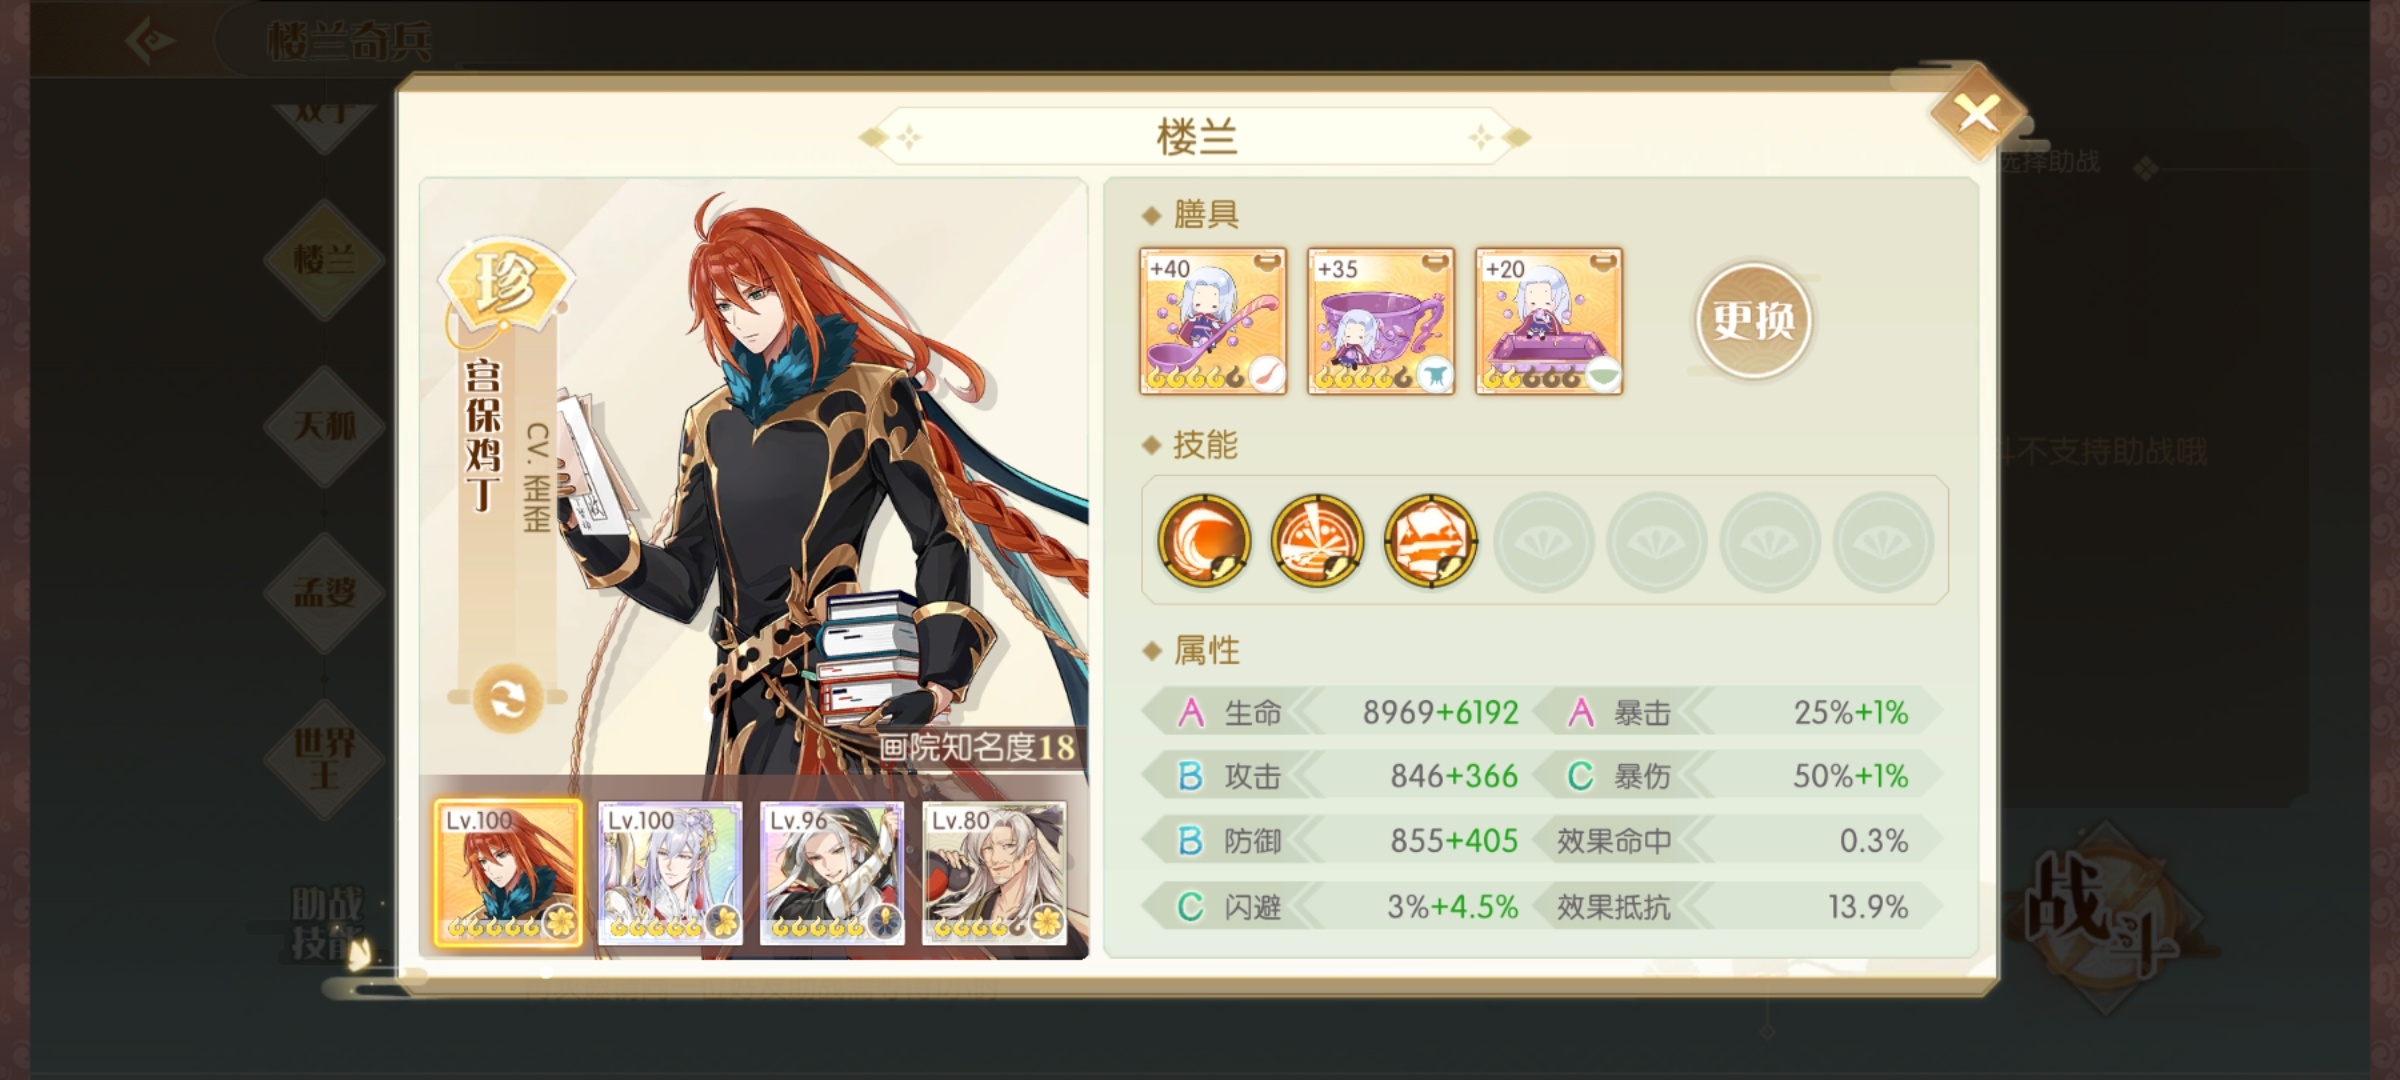This screenshot has height=1080, width=2400.
Task: Select the red-haired Lv.100 character thumbnail
Action: pos(508,872)
